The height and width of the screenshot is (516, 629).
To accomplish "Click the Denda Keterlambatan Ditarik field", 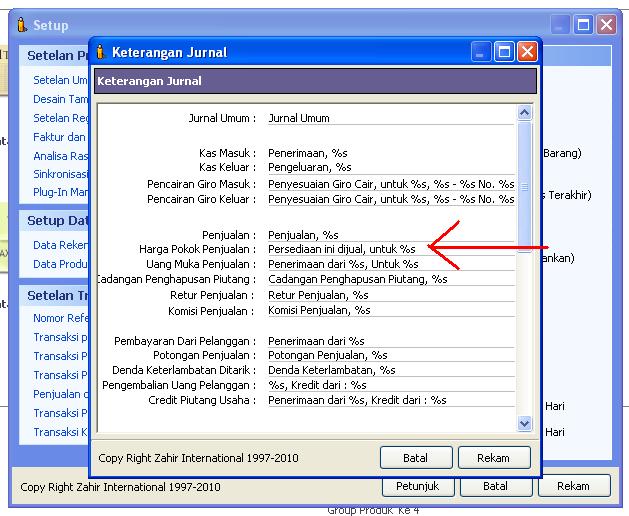I will [x=390, y=370].
